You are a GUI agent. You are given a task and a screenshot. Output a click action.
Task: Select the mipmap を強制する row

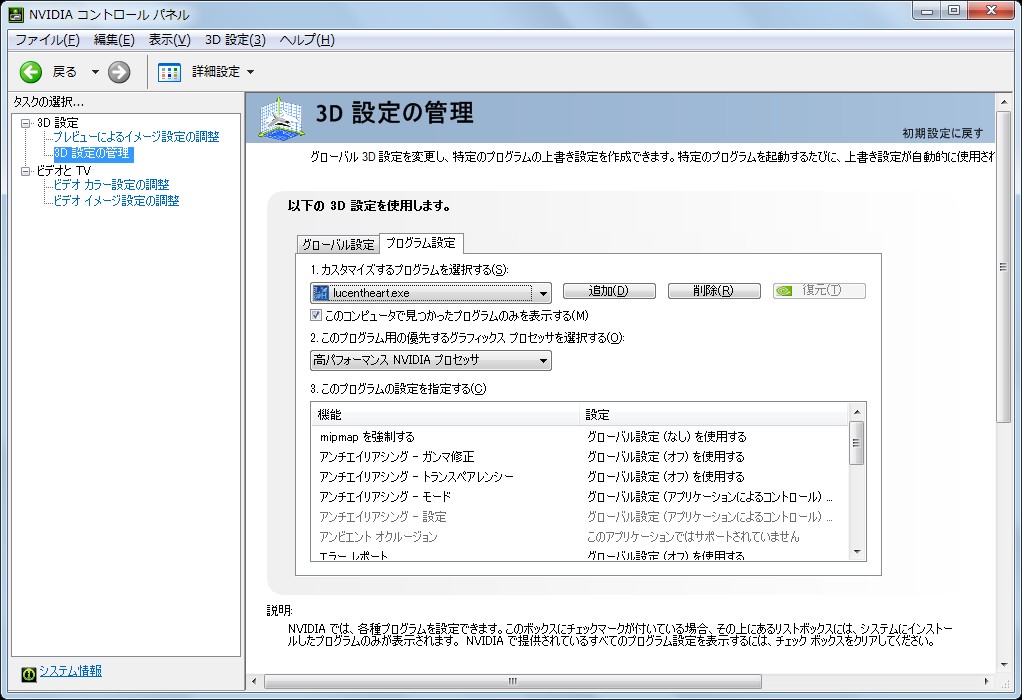coord(580,437)
